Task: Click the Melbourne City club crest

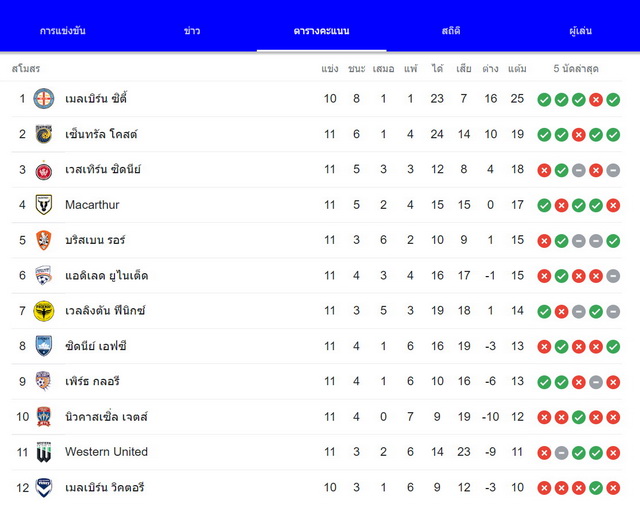Action: point(44,99)
